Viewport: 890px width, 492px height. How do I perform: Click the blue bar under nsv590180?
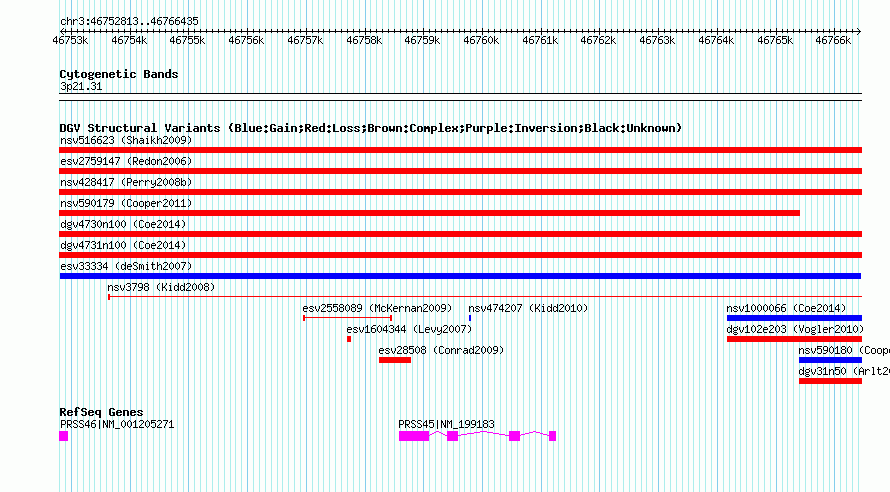point(830,360)
